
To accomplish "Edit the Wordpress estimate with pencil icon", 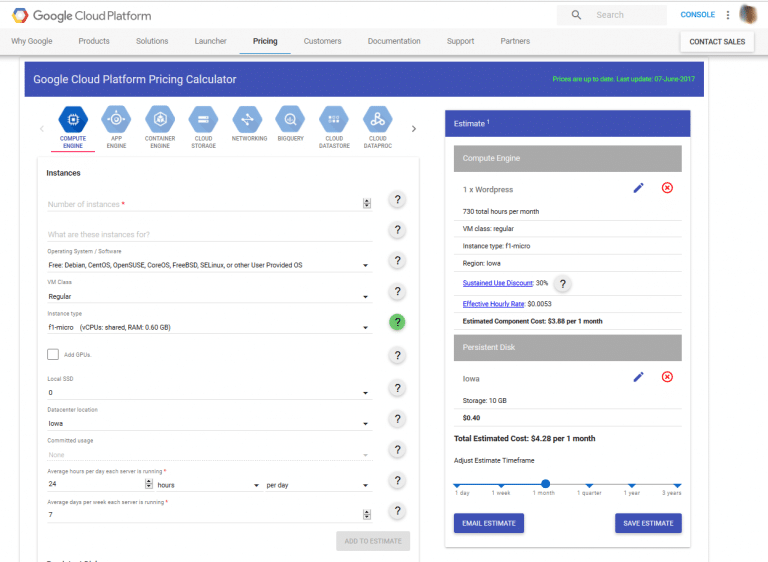I will coord(638,188).
